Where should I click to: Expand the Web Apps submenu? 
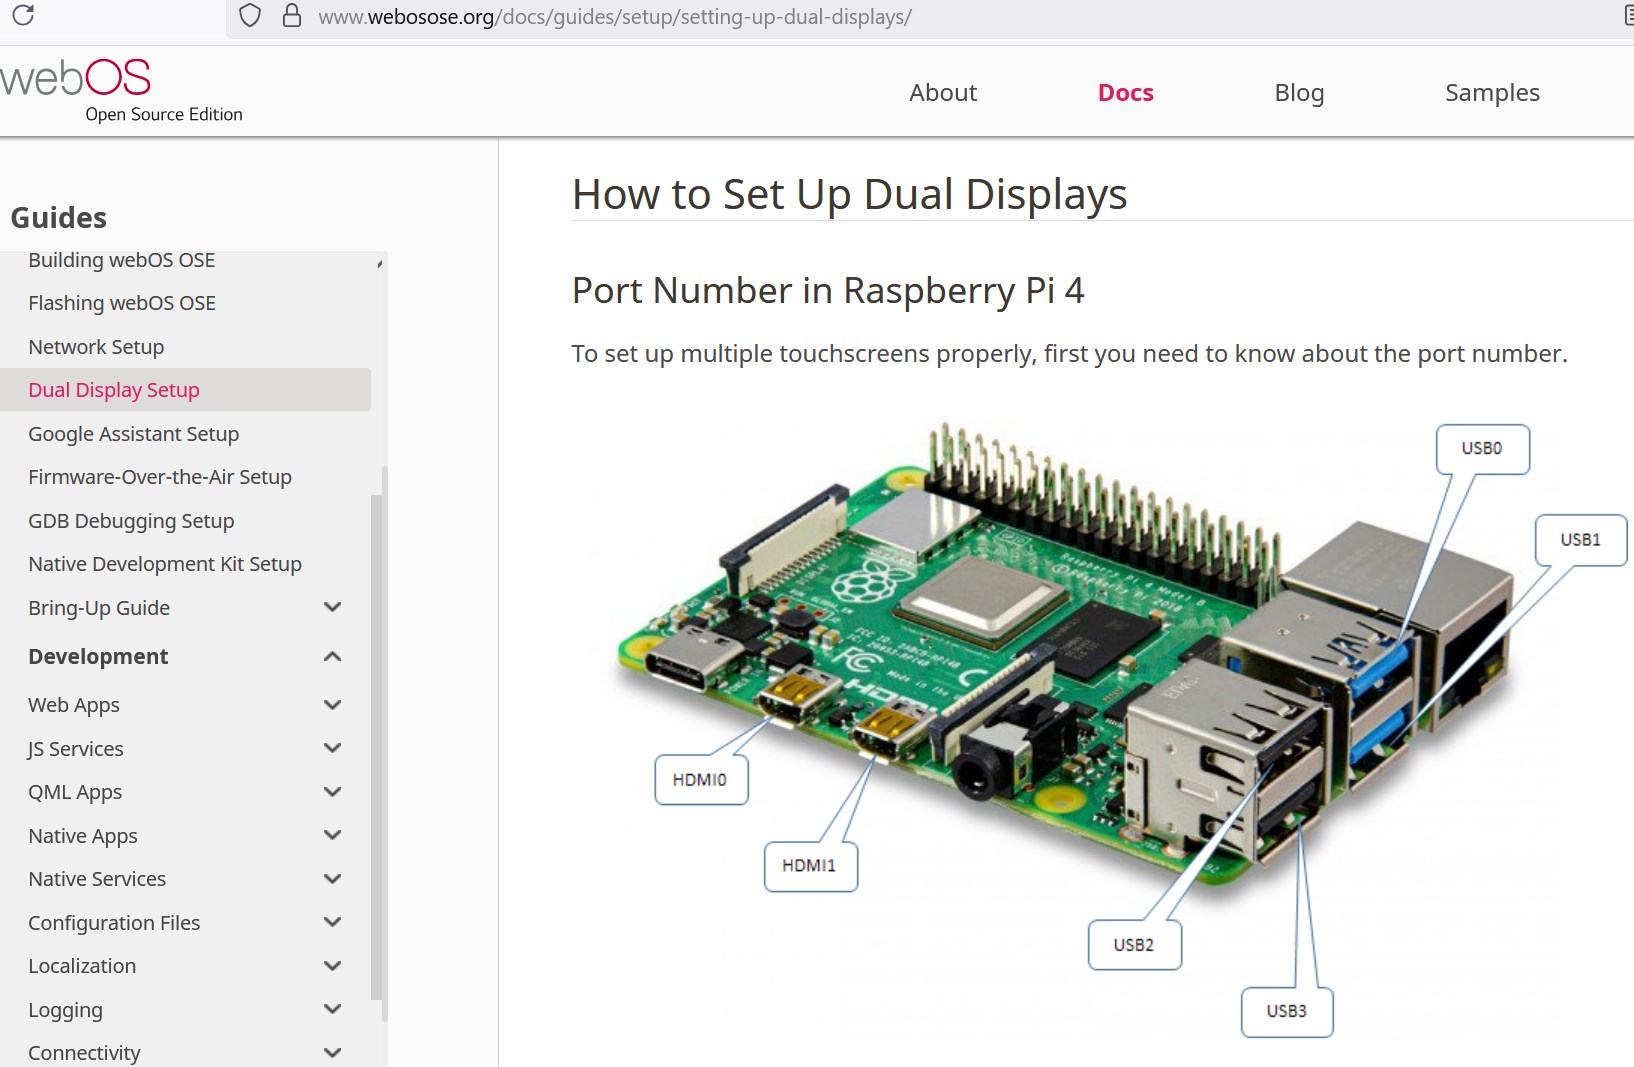tap(333, 705)
